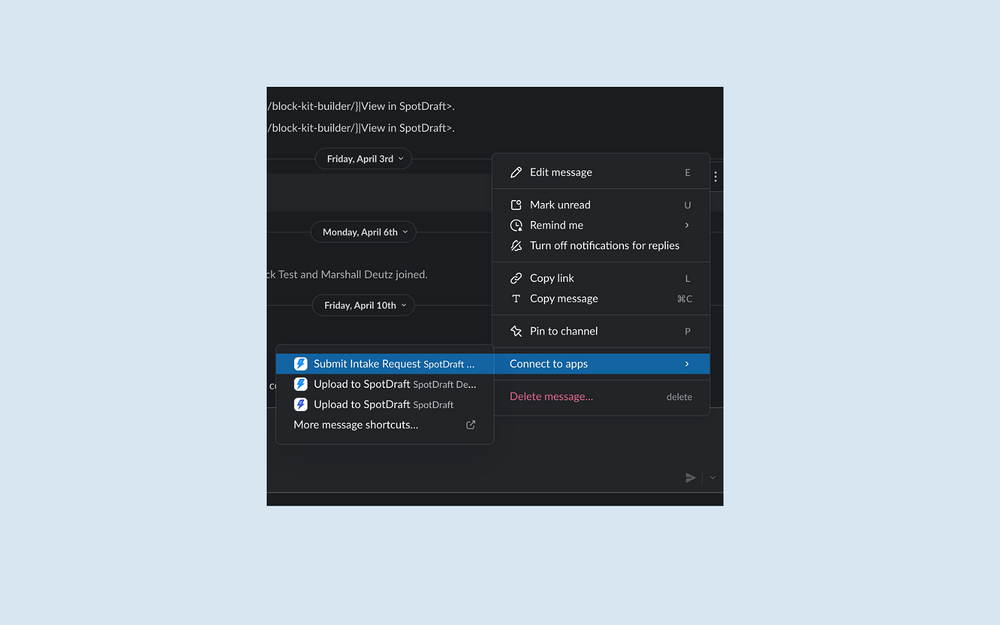Select Upload to SpotDraft (SpotDraft De...) shortcut
The width and height of the screenshot is (1000, 625).
point(385,384)
